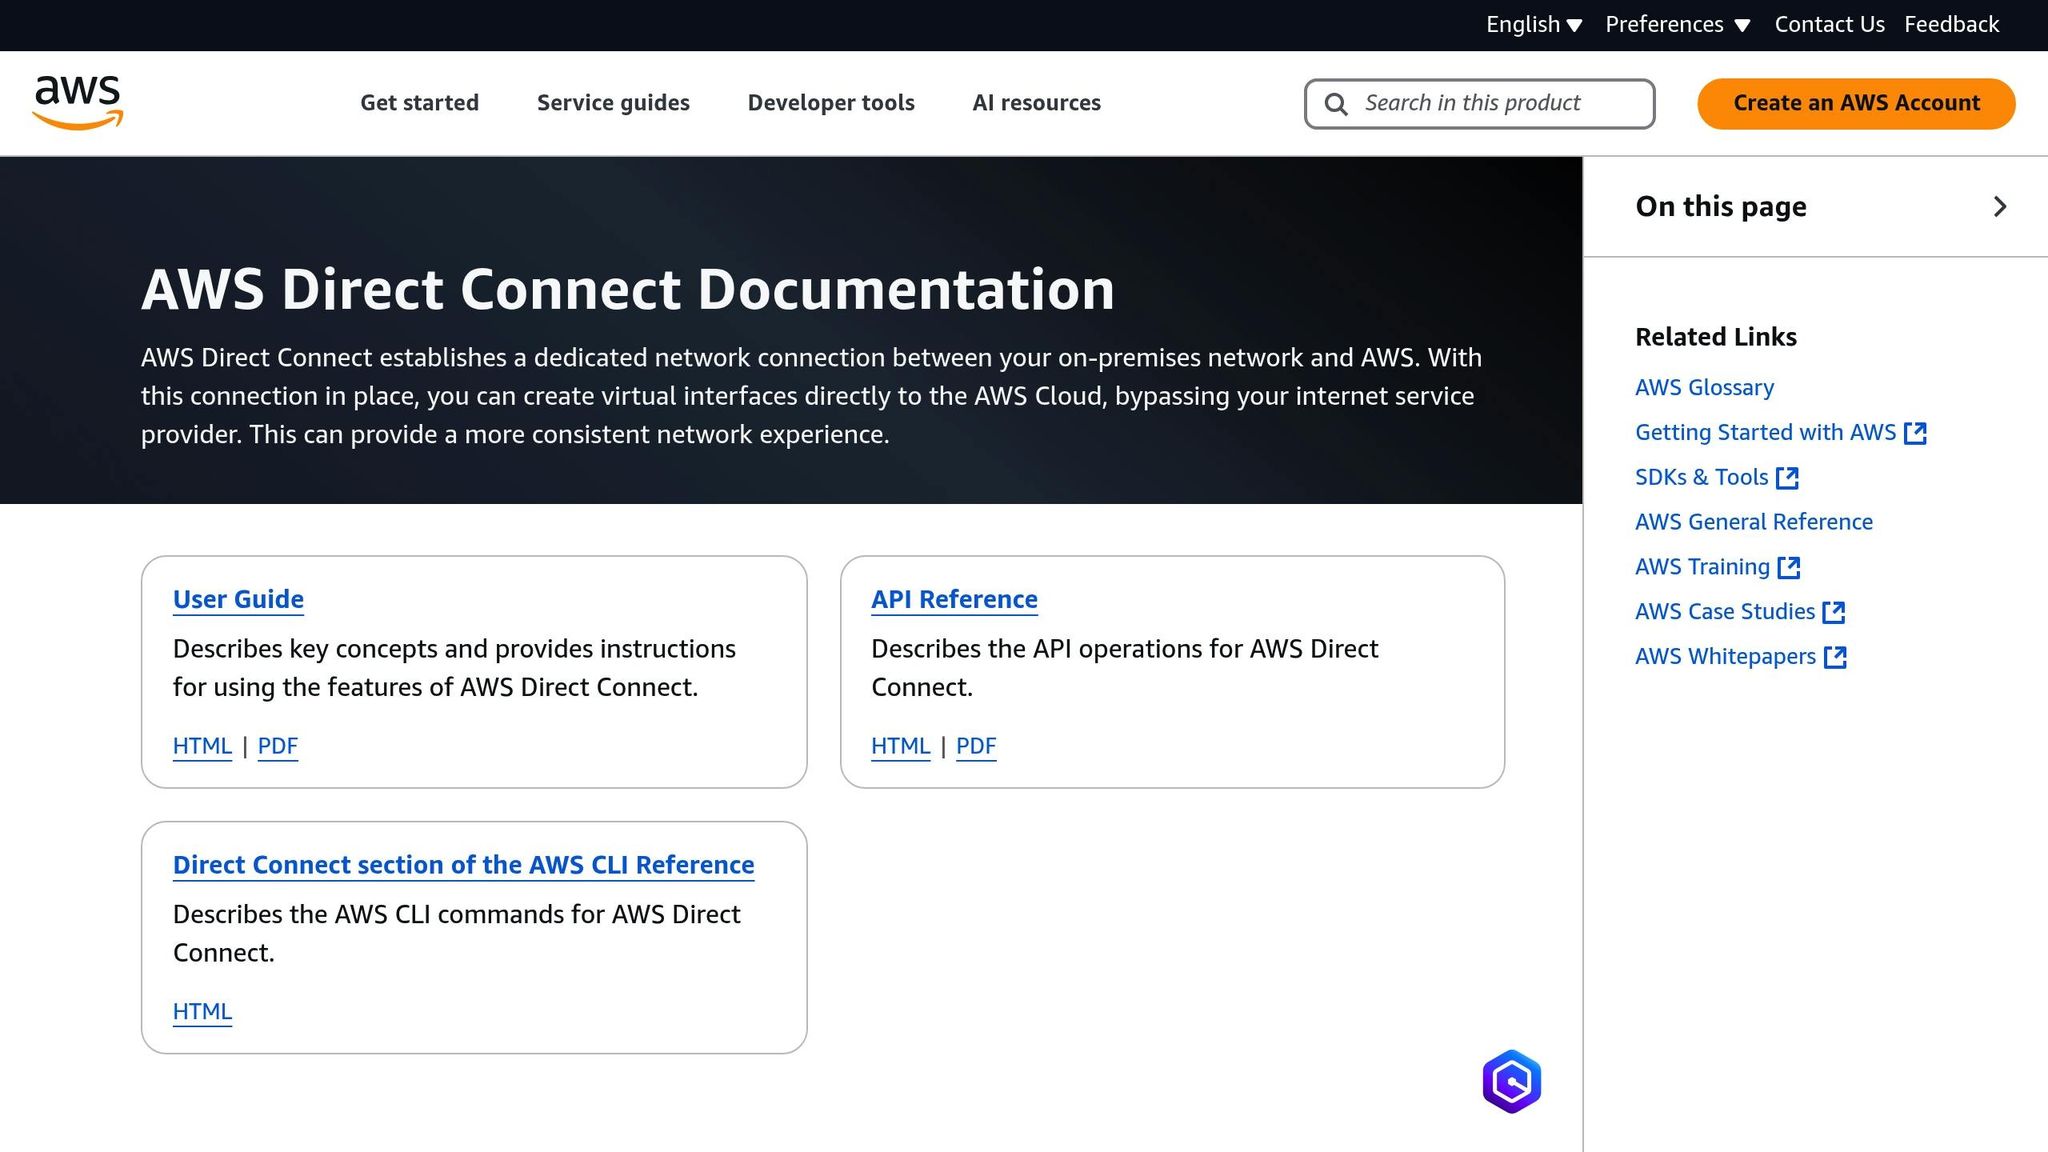2048x1152 pixels.
Task: Open the AWS Glossary link
Action: [x=1704, y=388]
